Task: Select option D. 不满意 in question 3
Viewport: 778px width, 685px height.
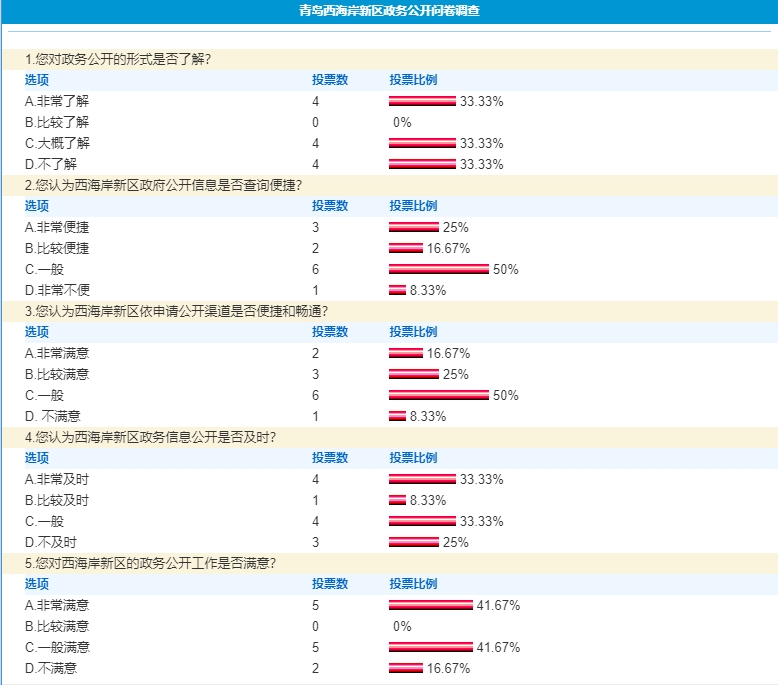Action: [x=53, y=416]
